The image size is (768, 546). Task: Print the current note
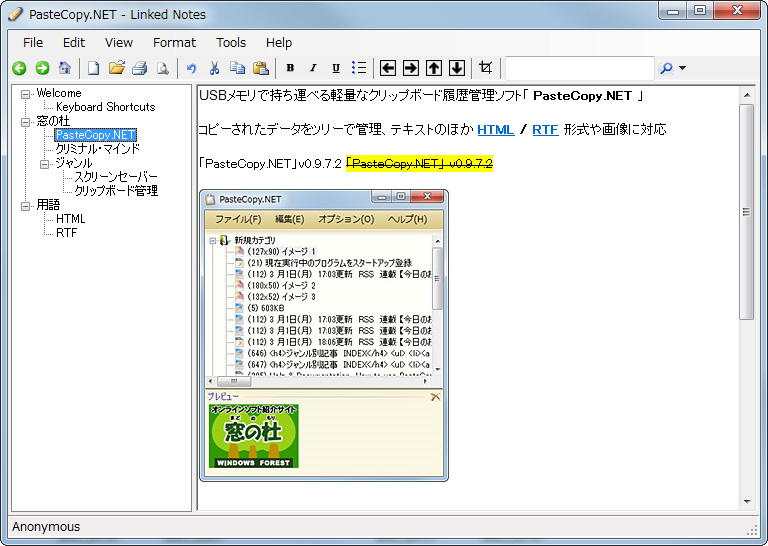click(140, 68)
